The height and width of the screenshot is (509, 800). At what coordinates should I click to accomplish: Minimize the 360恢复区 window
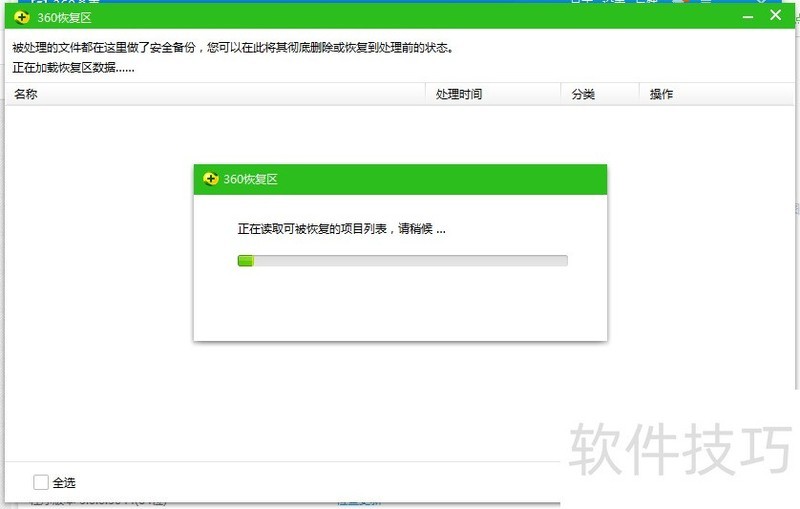[x=748, y=17]
